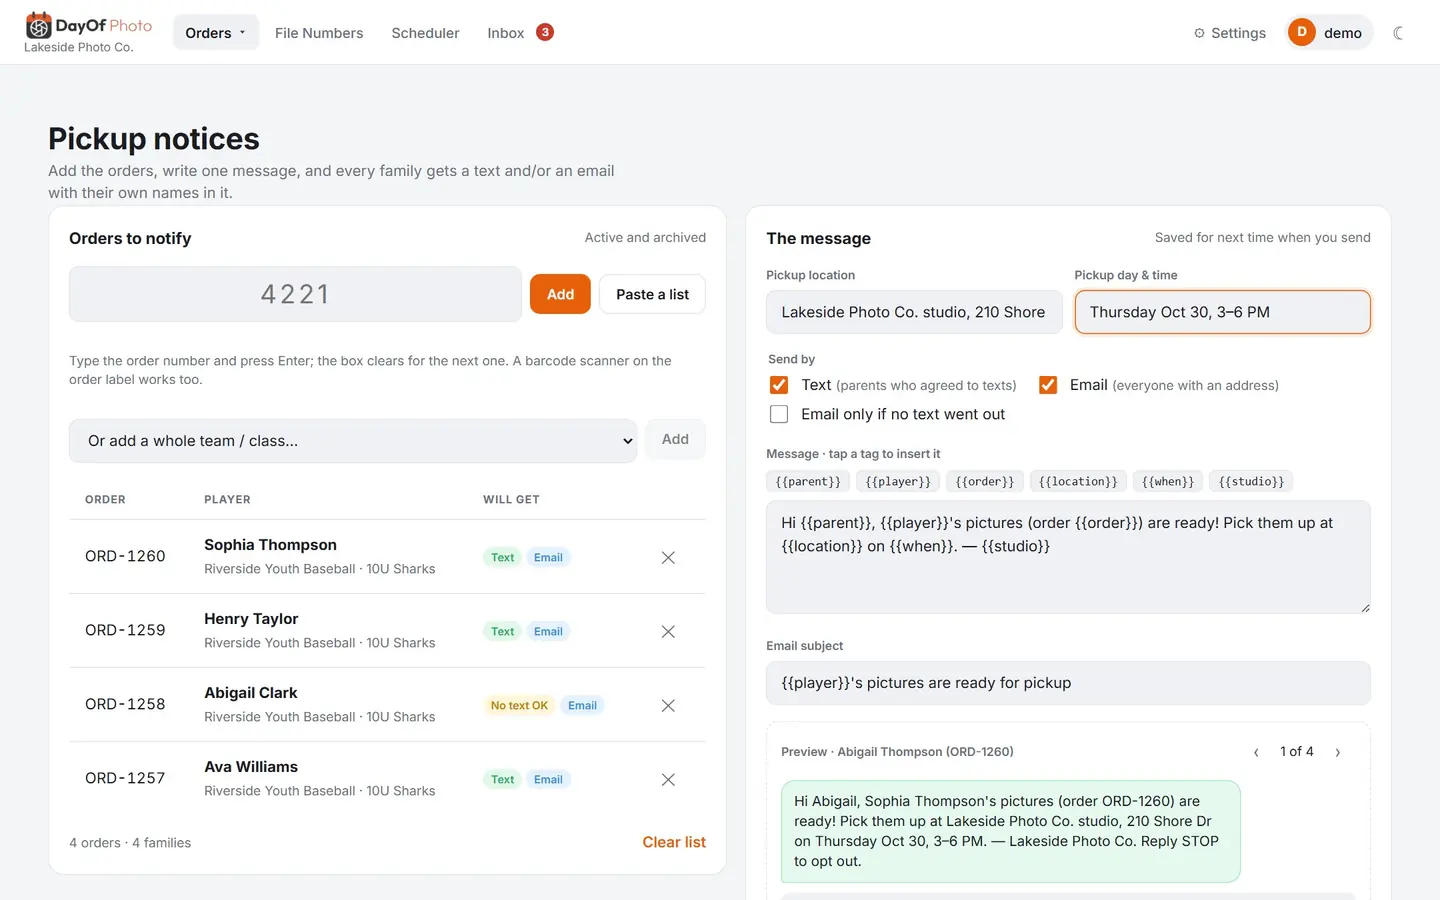This screenshot has height=900, width=1440.
Task: Select the ORD-1259 order number
Action: pyautogui.click(x=125, y=630)
